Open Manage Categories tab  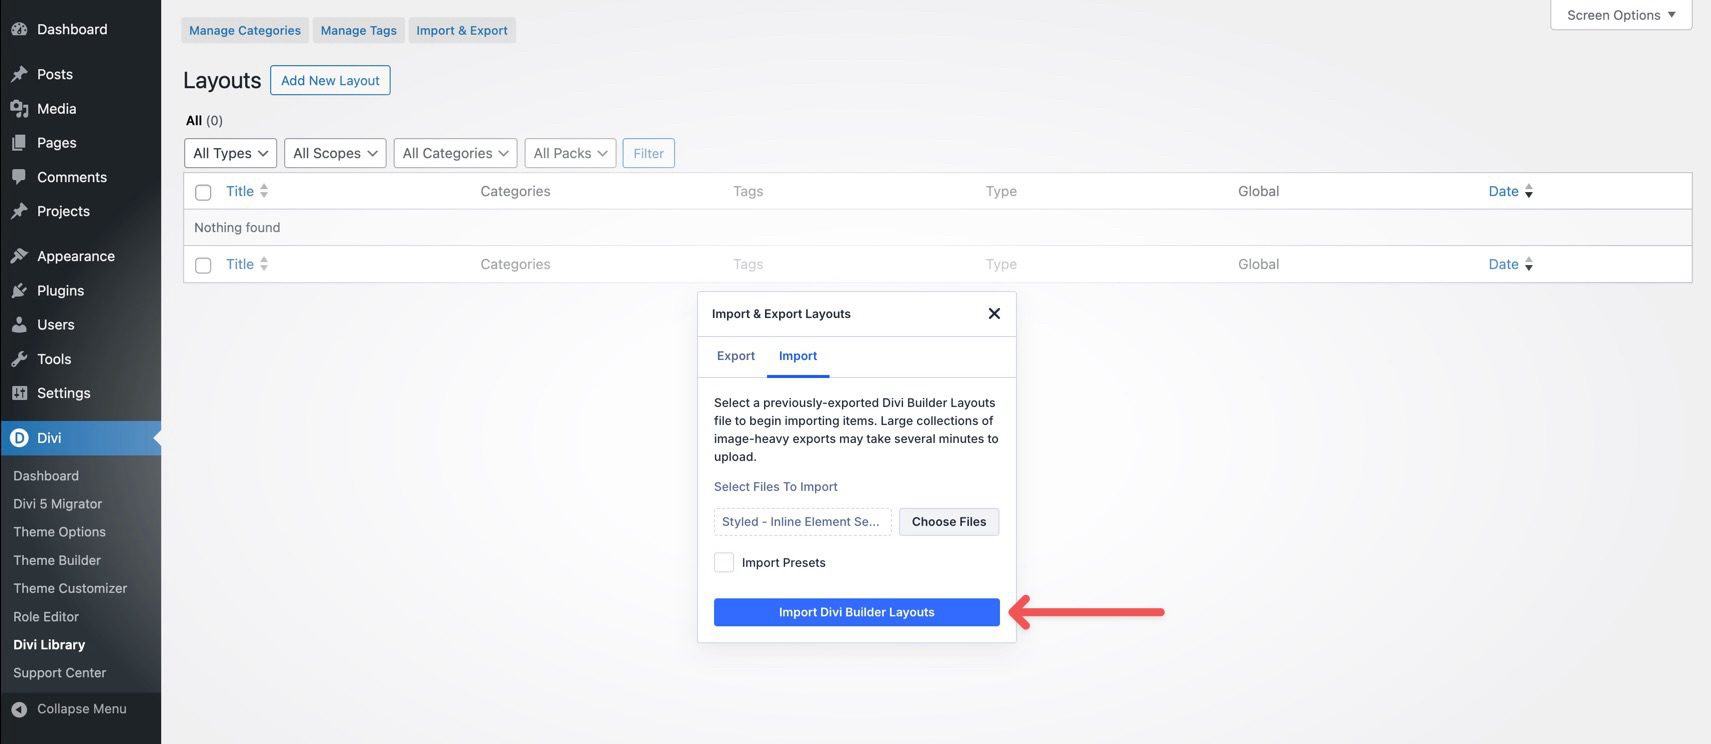click(x=245, y=30)
